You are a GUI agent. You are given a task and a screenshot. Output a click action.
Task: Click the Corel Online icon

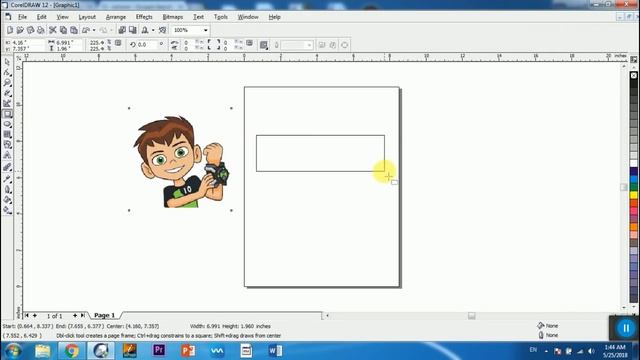[x=162, y=30]
